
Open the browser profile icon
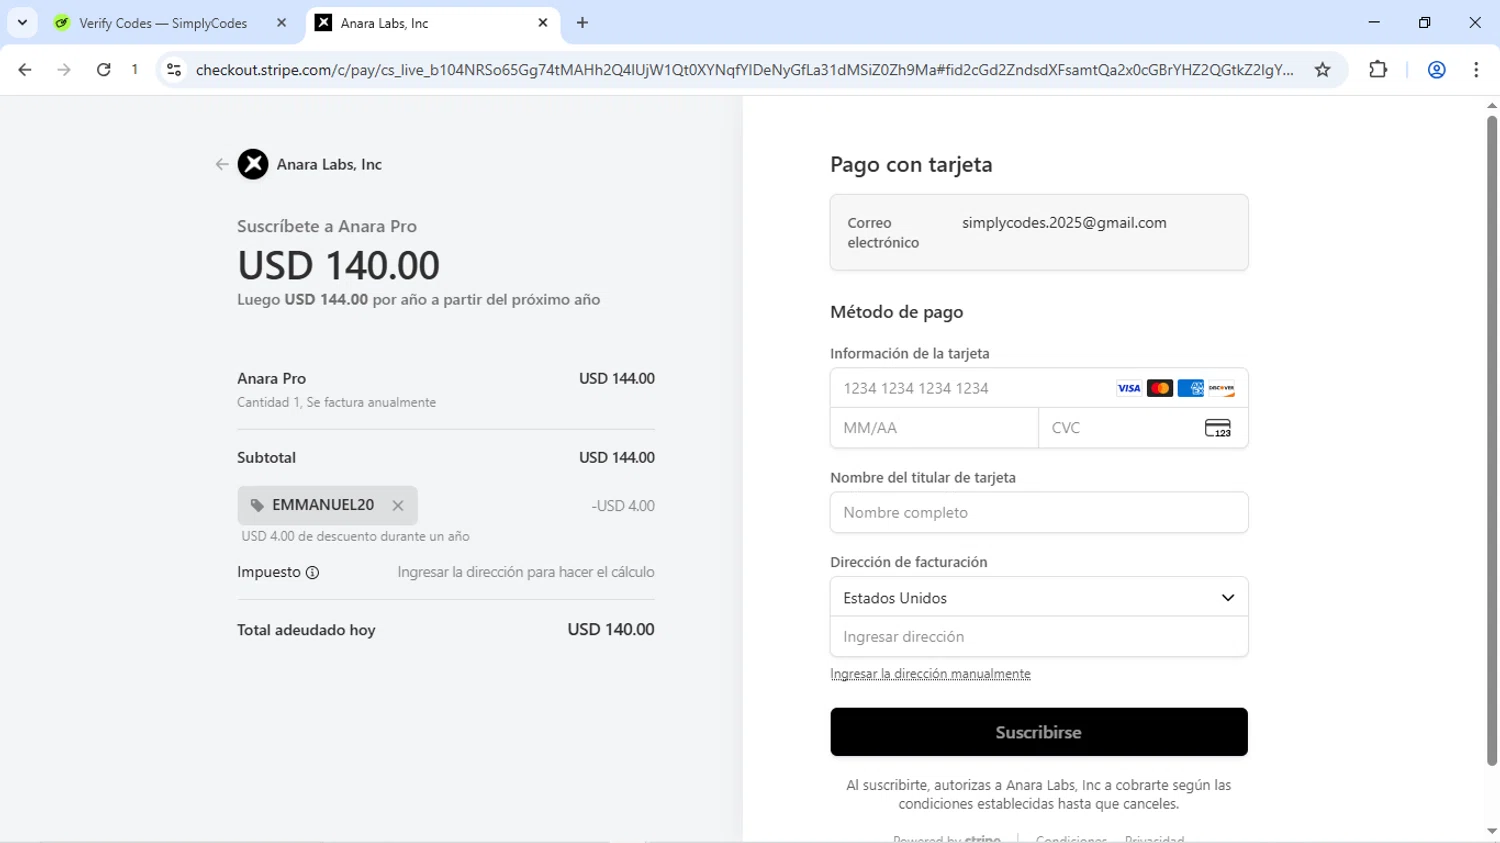pyautogui.click(x=1437, y=70)
